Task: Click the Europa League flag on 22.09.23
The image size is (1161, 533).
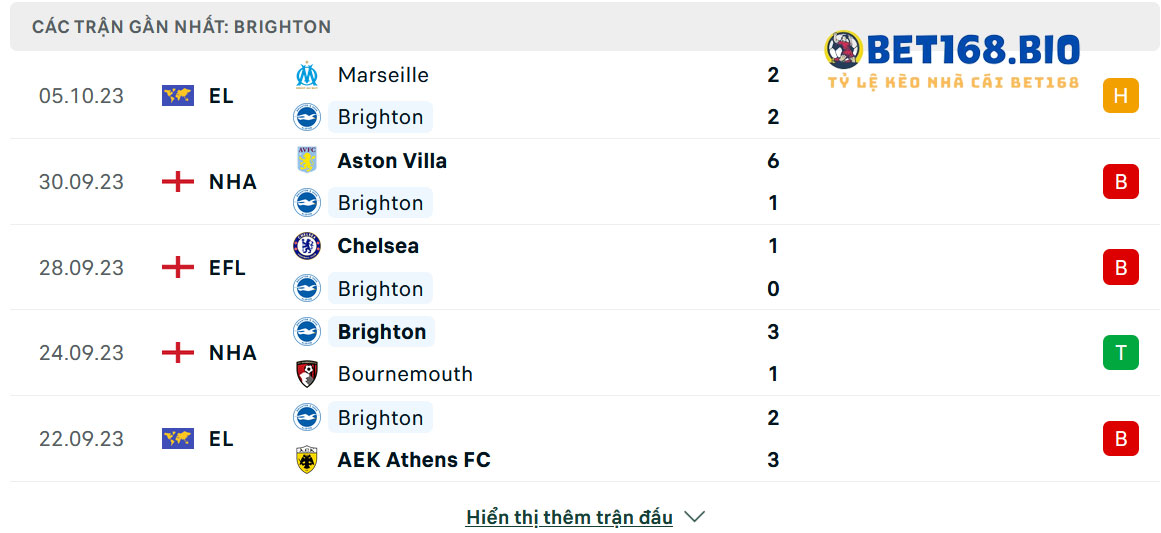Action: coord(178,438)
